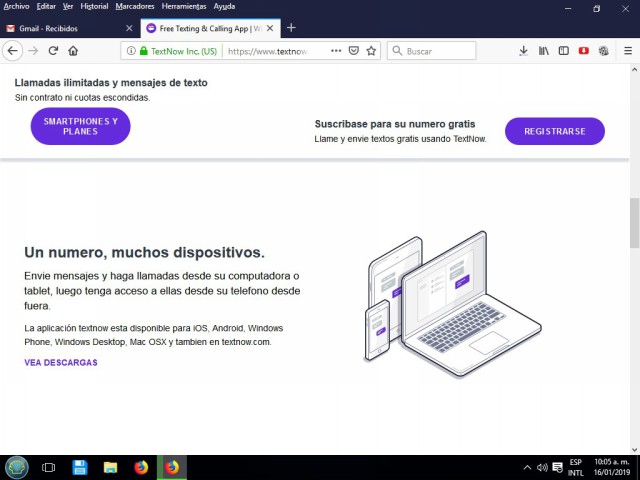Click the Smartphones y Planes button

pos(80,127)
